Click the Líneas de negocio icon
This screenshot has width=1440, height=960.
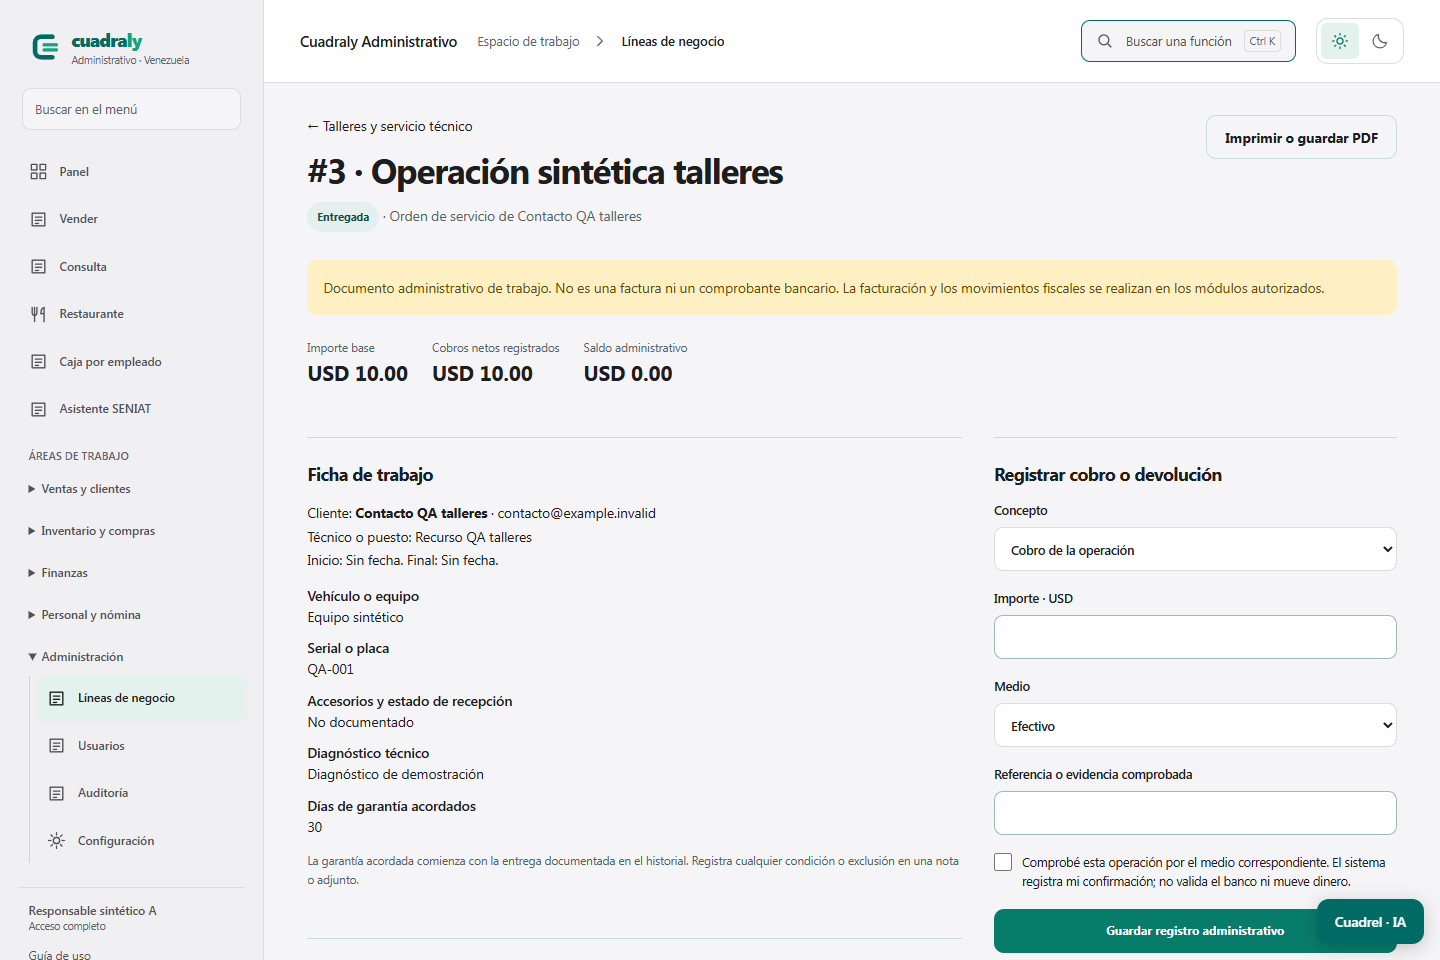click(x=57, y=698)
